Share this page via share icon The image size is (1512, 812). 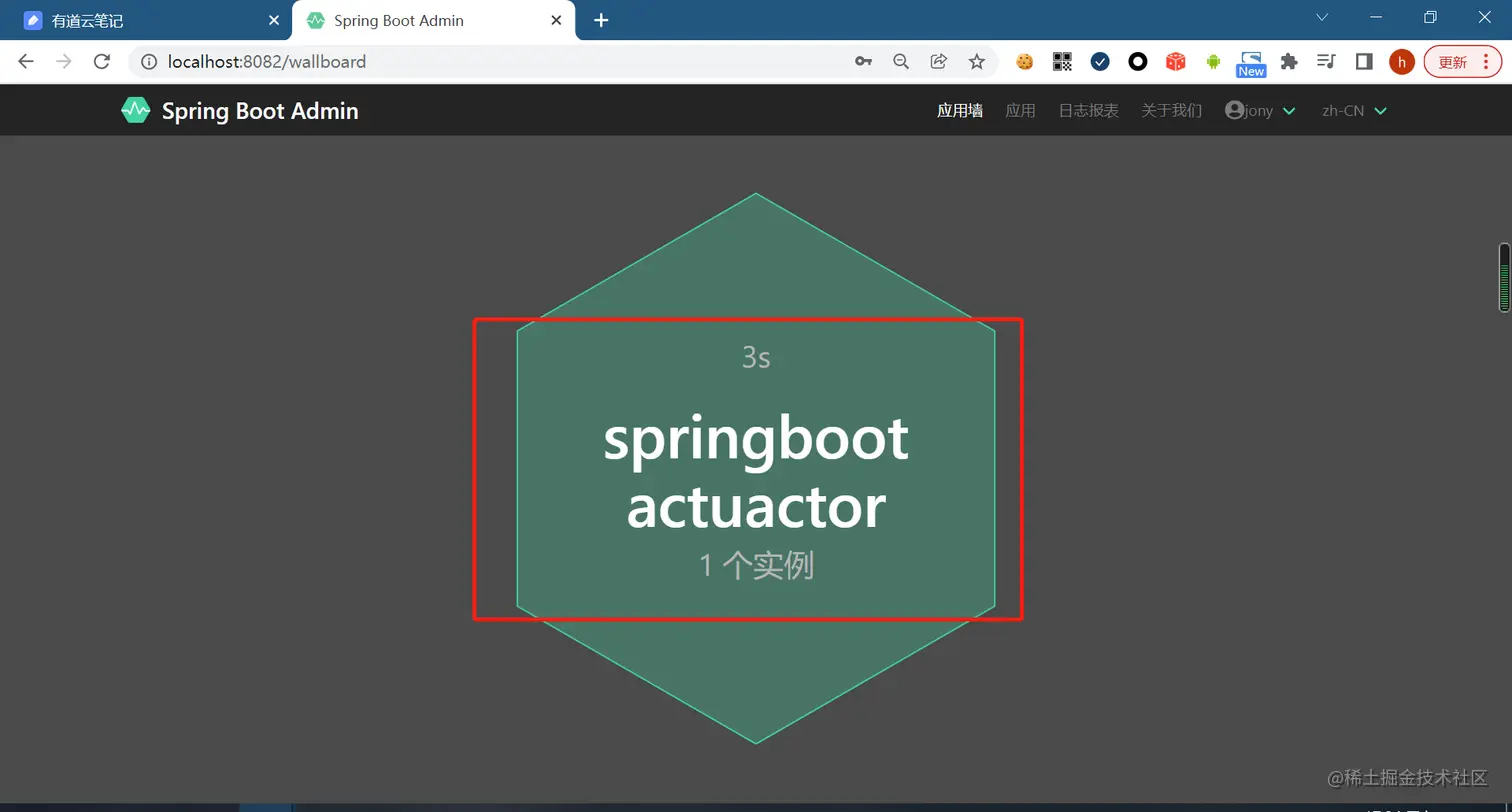coord(939,62)
